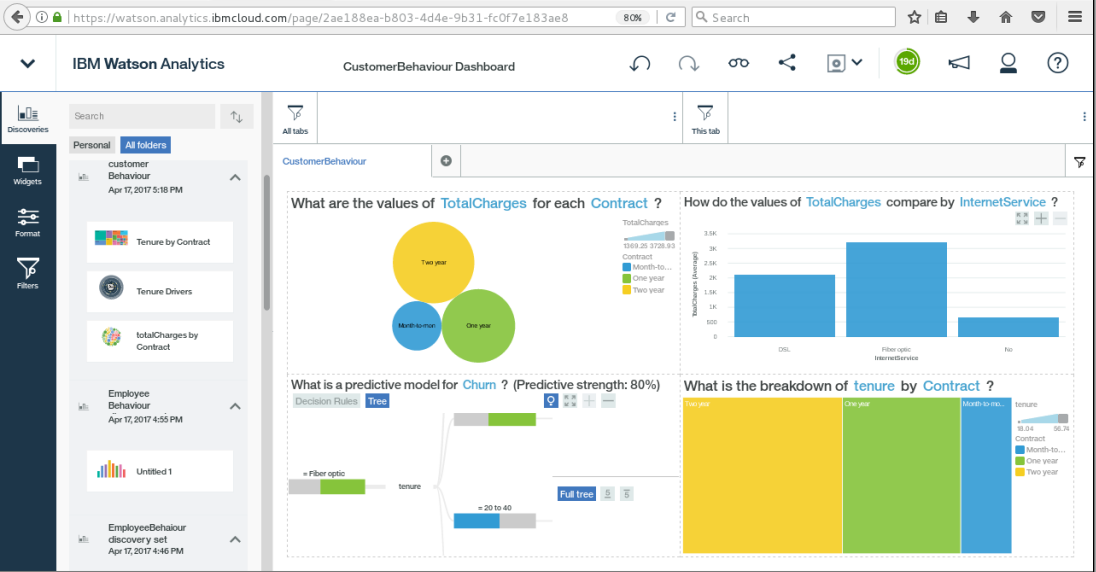Screen dimensions: 1096x572
Task: Open the user profile icon
Action: [1008, 63]
